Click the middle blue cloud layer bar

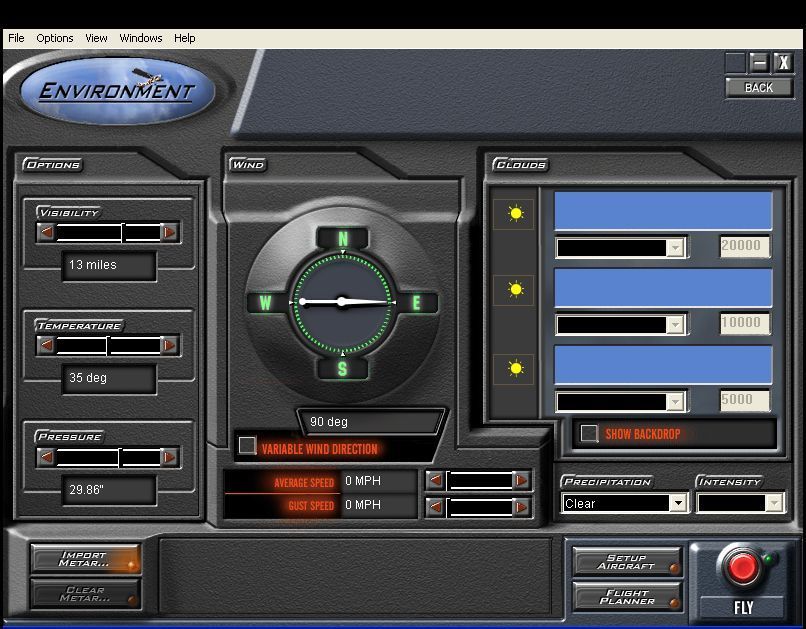663,288
